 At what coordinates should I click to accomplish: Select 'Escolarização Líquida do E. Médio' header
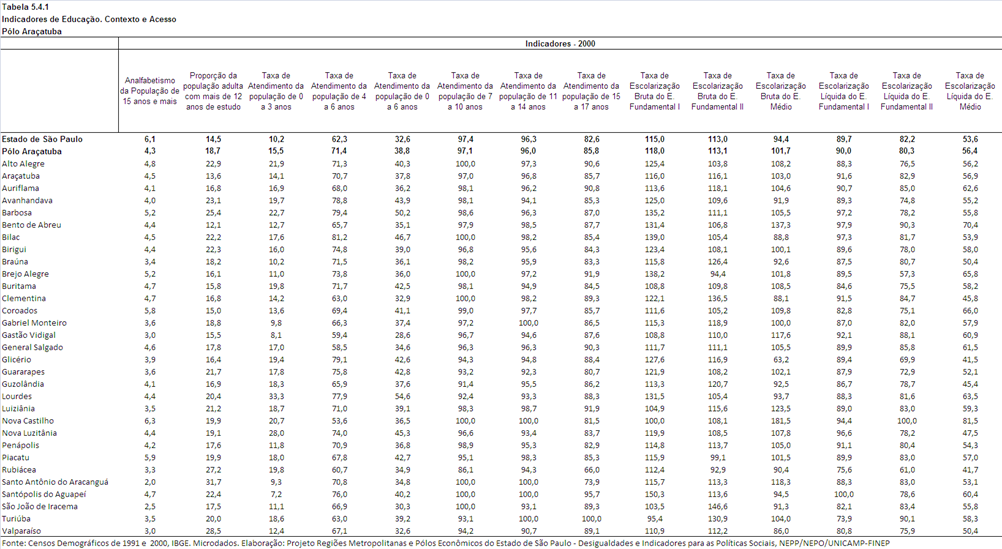(969, 91)
